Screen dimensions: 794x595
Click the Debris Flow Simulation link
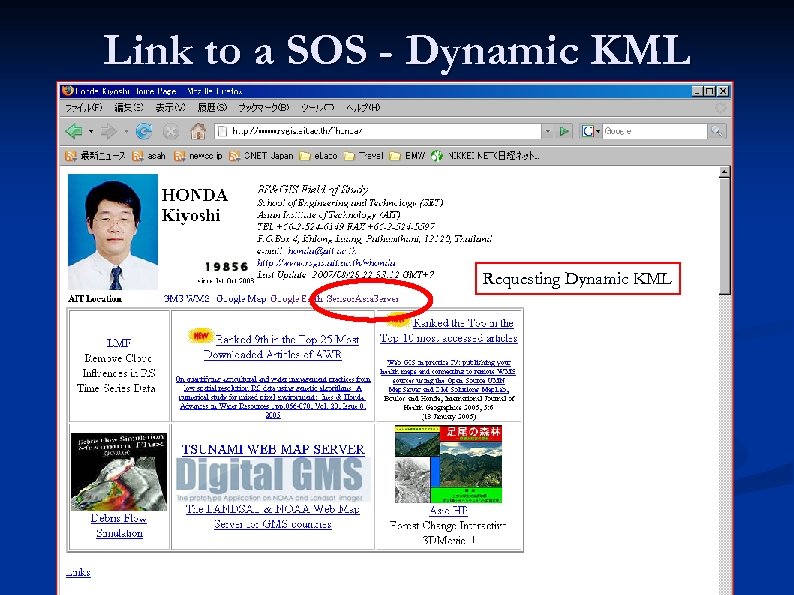[x=119, y=526]
